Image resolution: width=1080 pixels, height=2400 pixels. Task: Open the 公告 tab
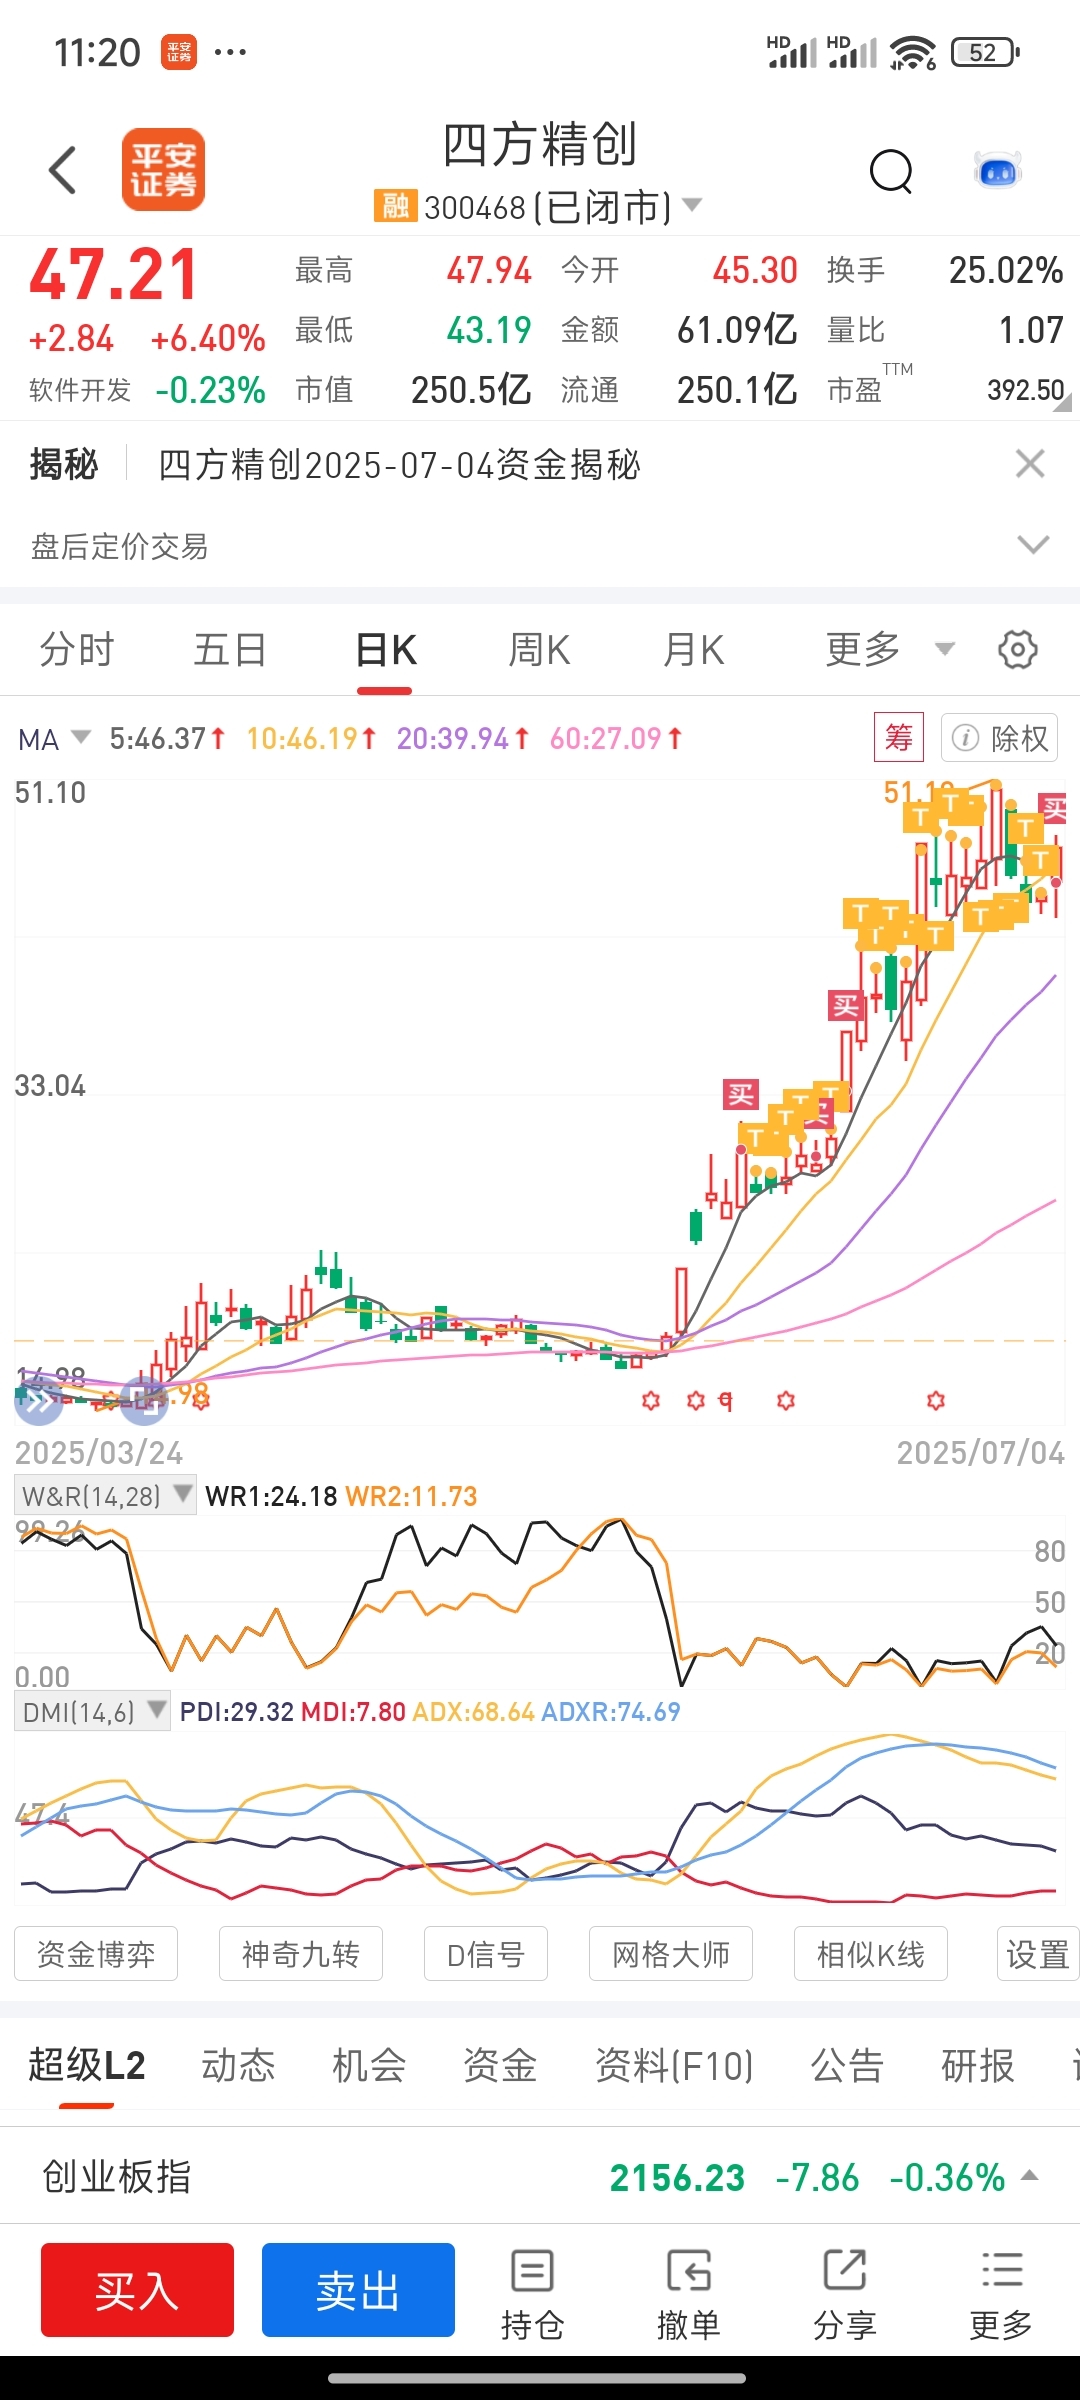(847, 2064)
